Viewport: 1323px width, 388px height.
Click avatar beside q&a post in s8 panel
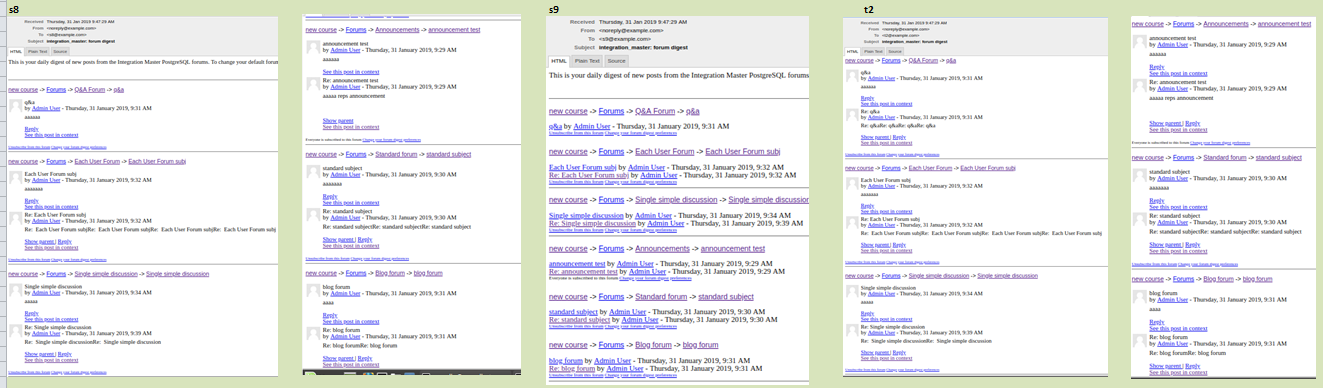point(16,105)
